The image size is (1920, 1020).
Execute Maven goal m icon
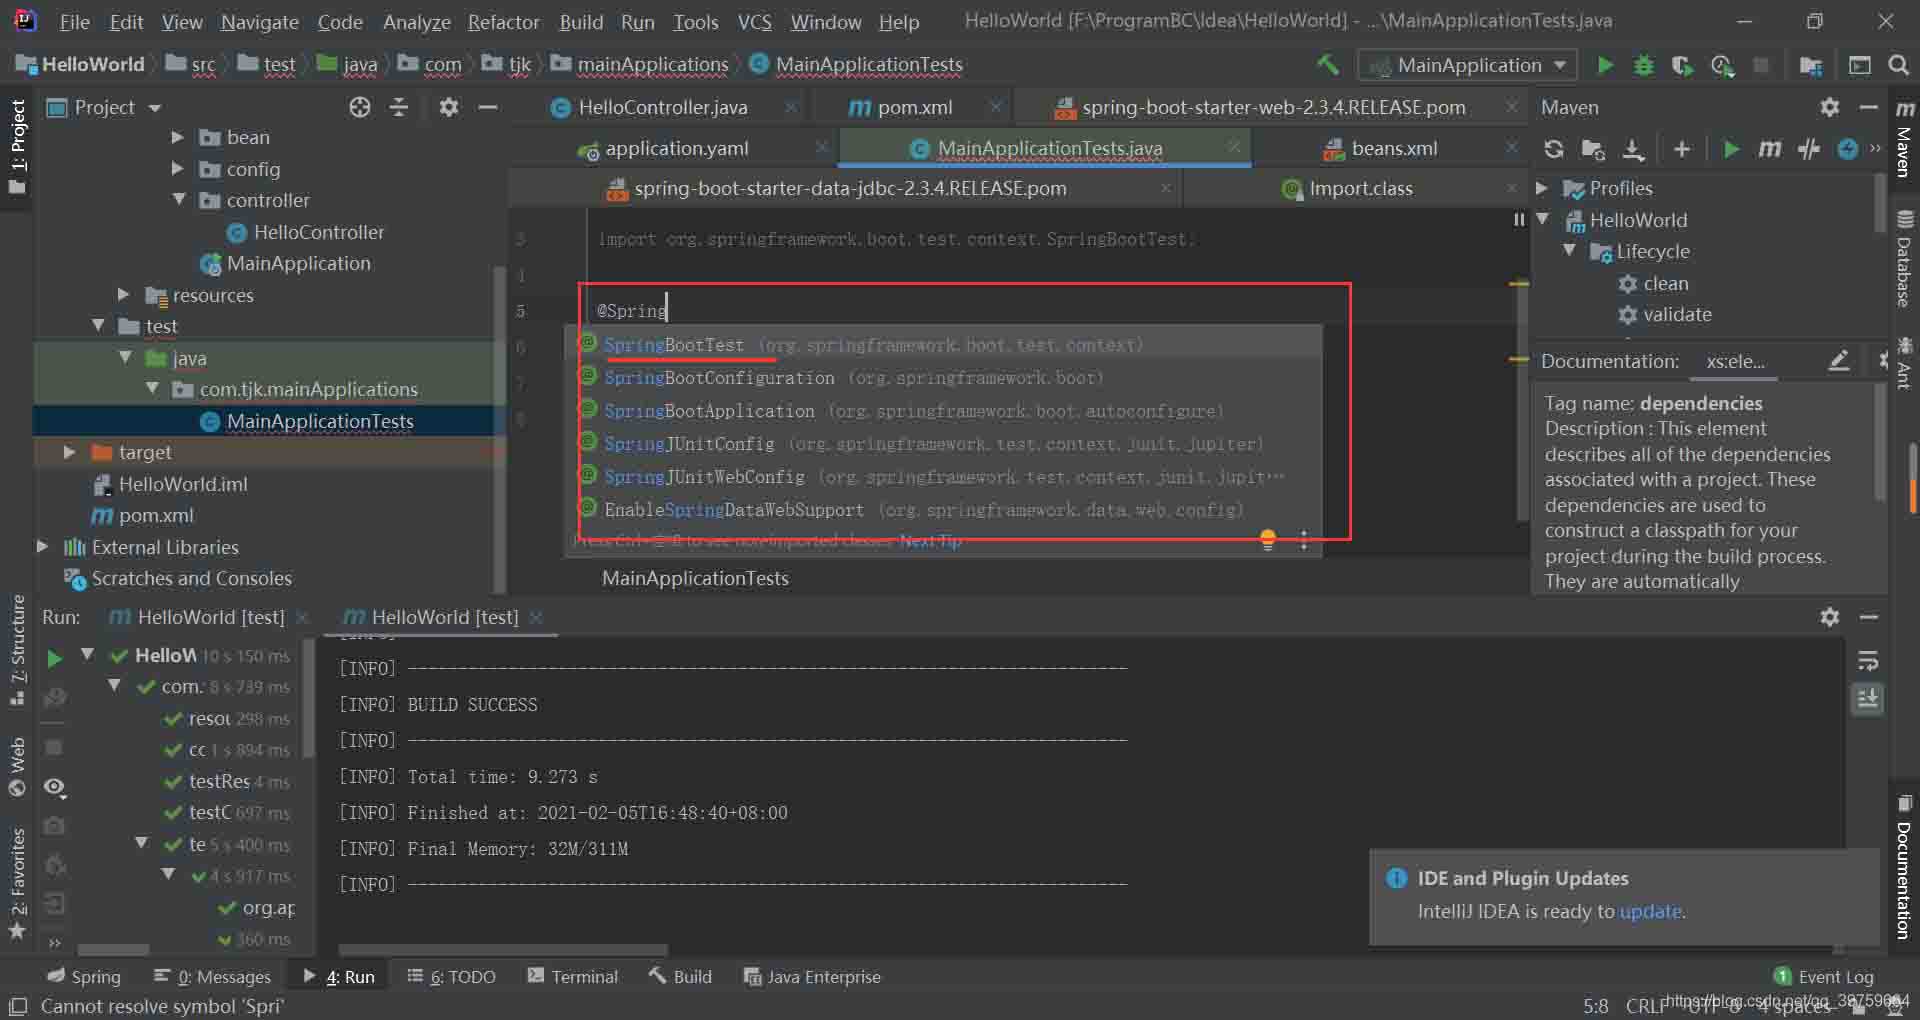(x=1769, y=149)
